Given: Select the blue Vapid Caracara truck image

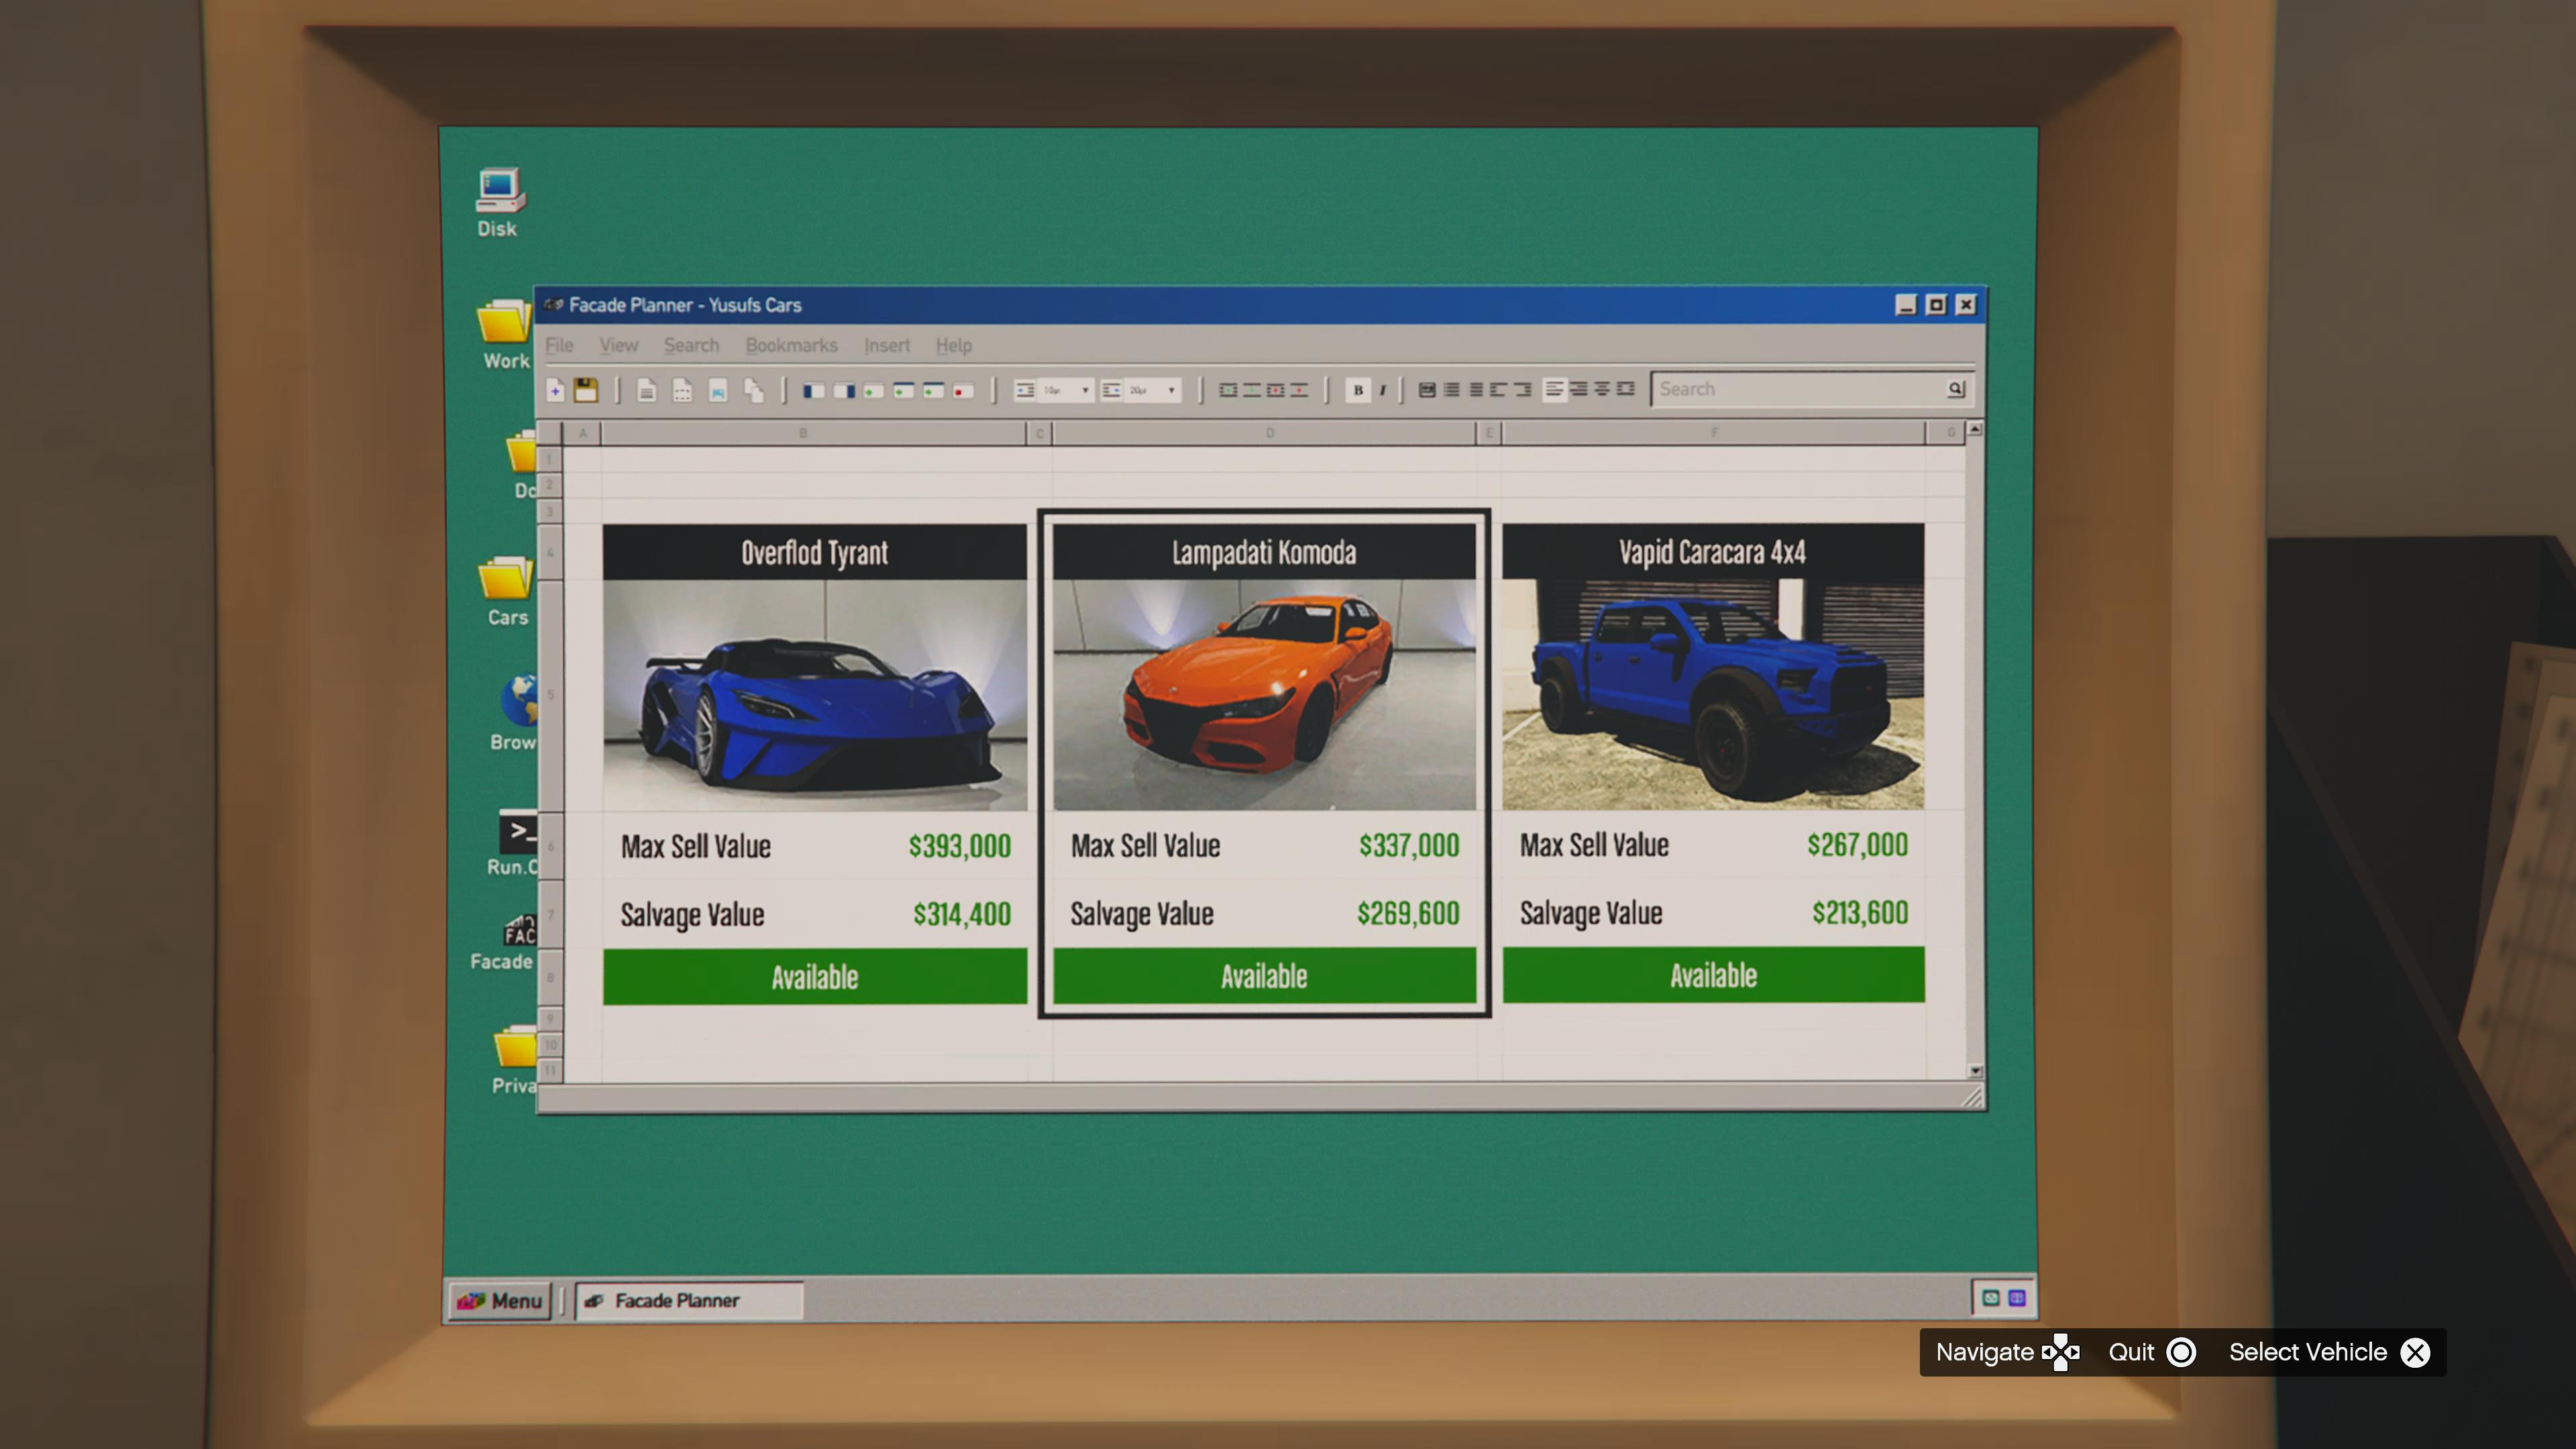Looking at the screenshot, I should pyautogui.click(x=1713, y=694).
